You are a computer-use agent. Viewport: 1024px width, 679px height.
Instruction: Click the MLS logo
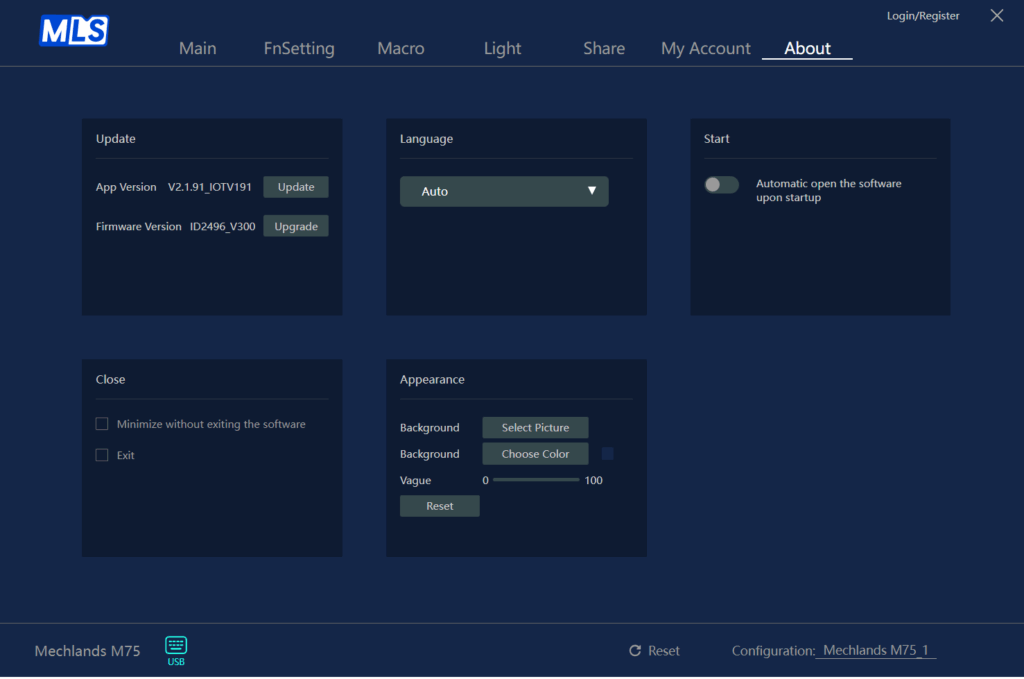click(x=74, y=31)
